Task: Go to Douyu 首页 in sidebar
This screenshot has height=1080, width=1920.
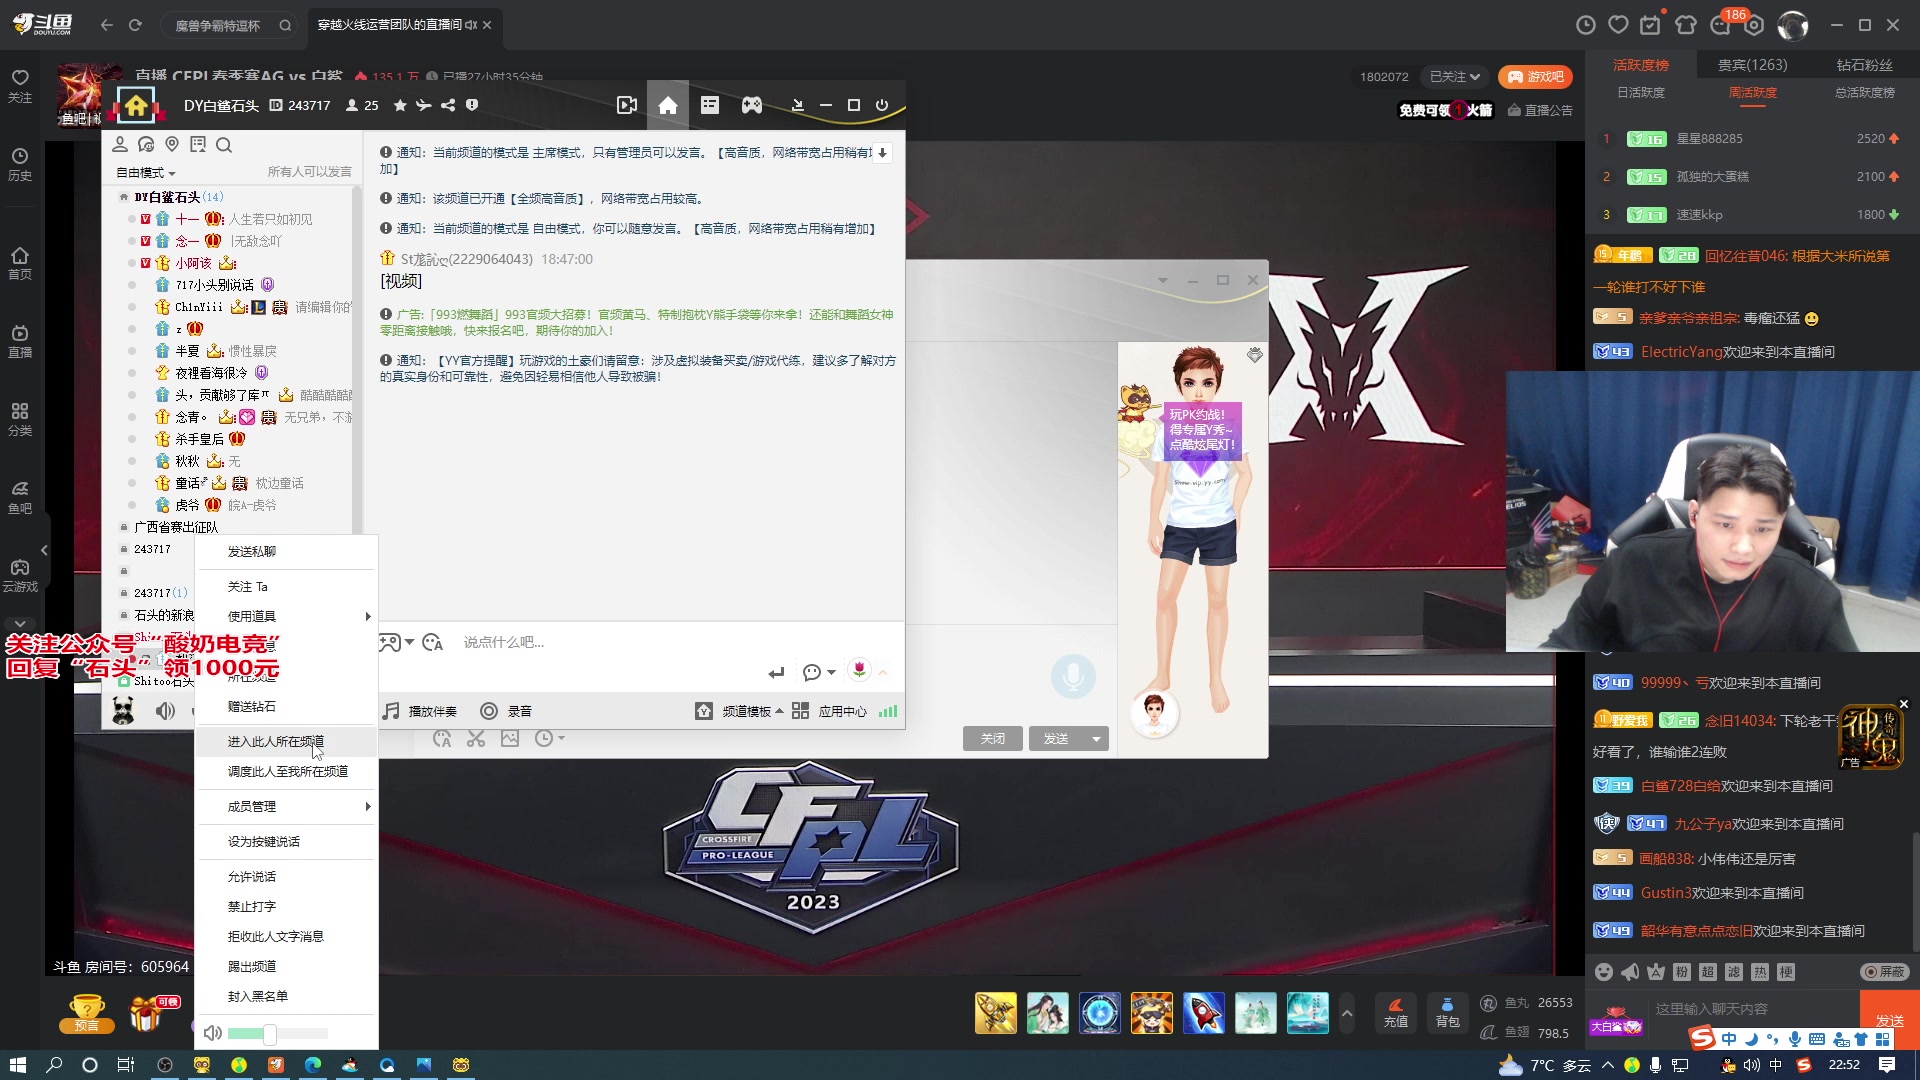Action: click(x=20, y=264)
